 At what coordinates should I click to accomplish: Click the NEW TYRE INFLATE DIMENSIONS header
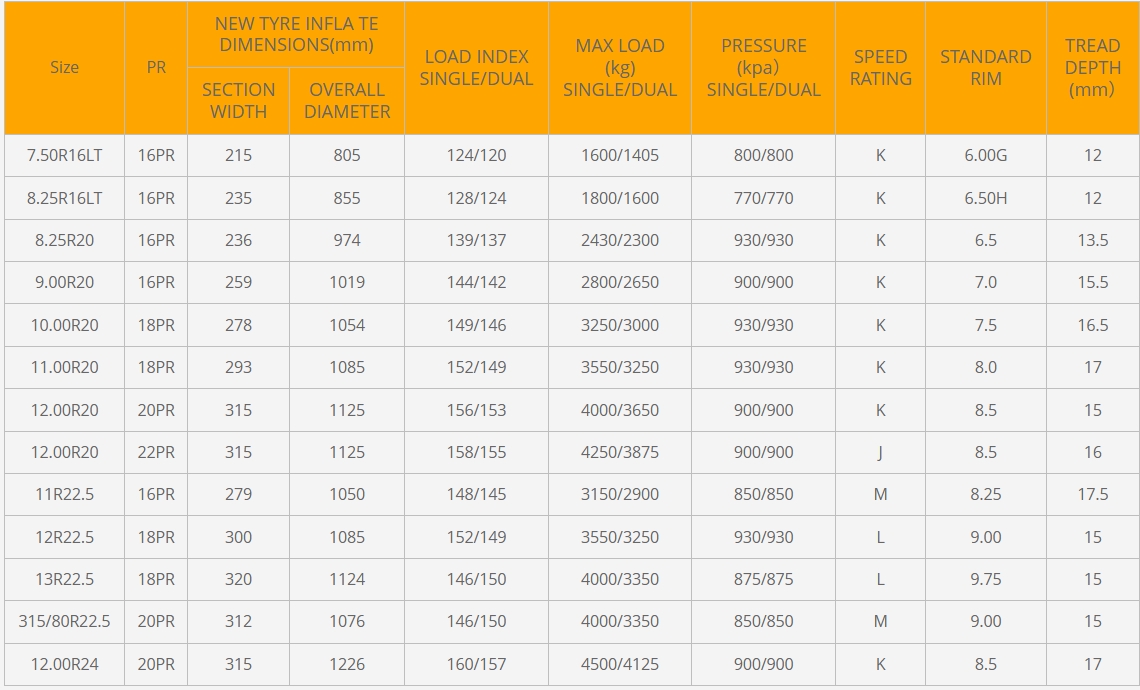(296, 34)
